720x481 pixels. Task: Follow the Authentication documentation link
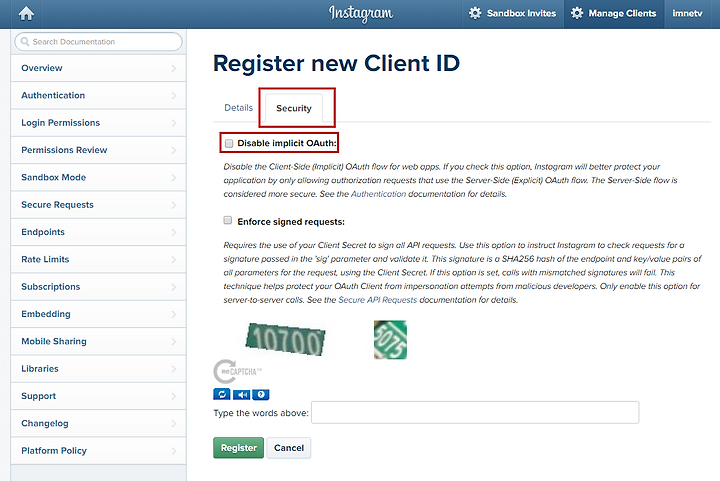click(x=378, y=194)
